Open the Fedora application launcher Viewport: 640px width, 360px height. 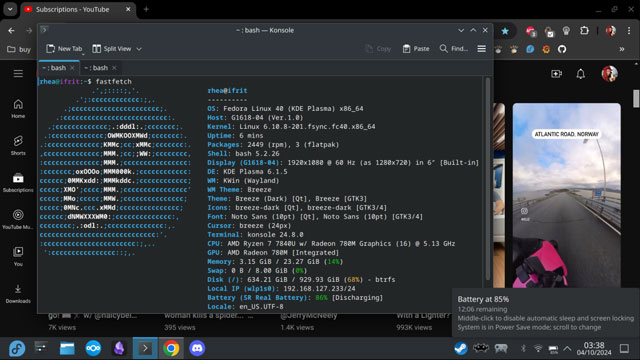[17, 349]
